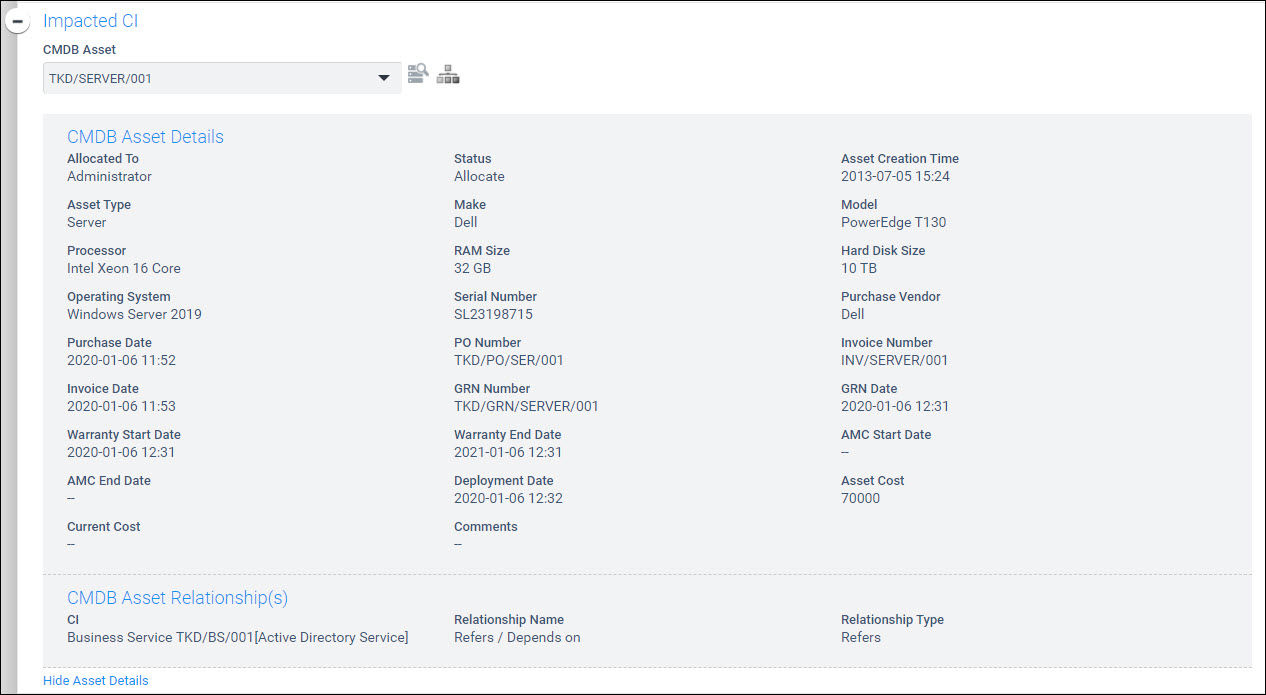Click the Business Service TKD/BS/001 CI entry
The width and height of the screenshot is (1266, 695).
point(237,637)
